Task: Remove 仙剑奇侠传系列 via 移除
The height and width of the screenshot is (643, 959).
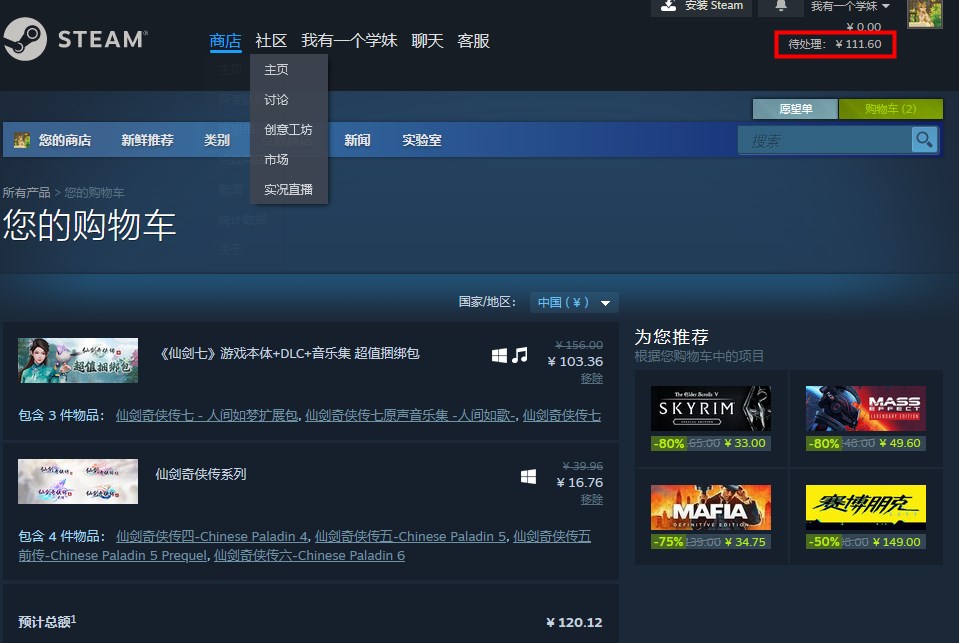Action: point(591,499)
